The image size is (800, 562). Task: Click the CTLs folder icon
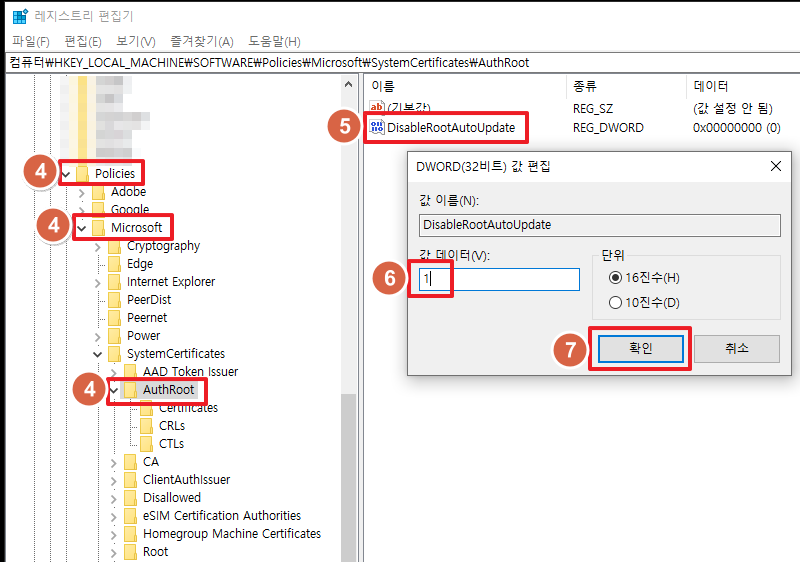tap(146, 444)
